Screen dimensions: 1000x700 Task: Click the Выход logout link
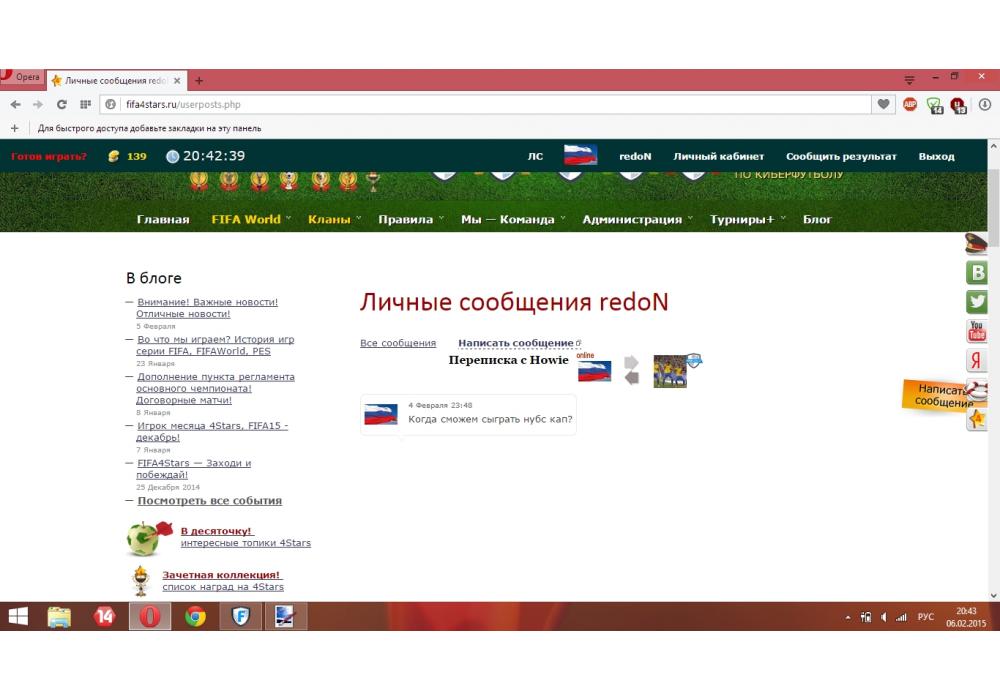936,157
